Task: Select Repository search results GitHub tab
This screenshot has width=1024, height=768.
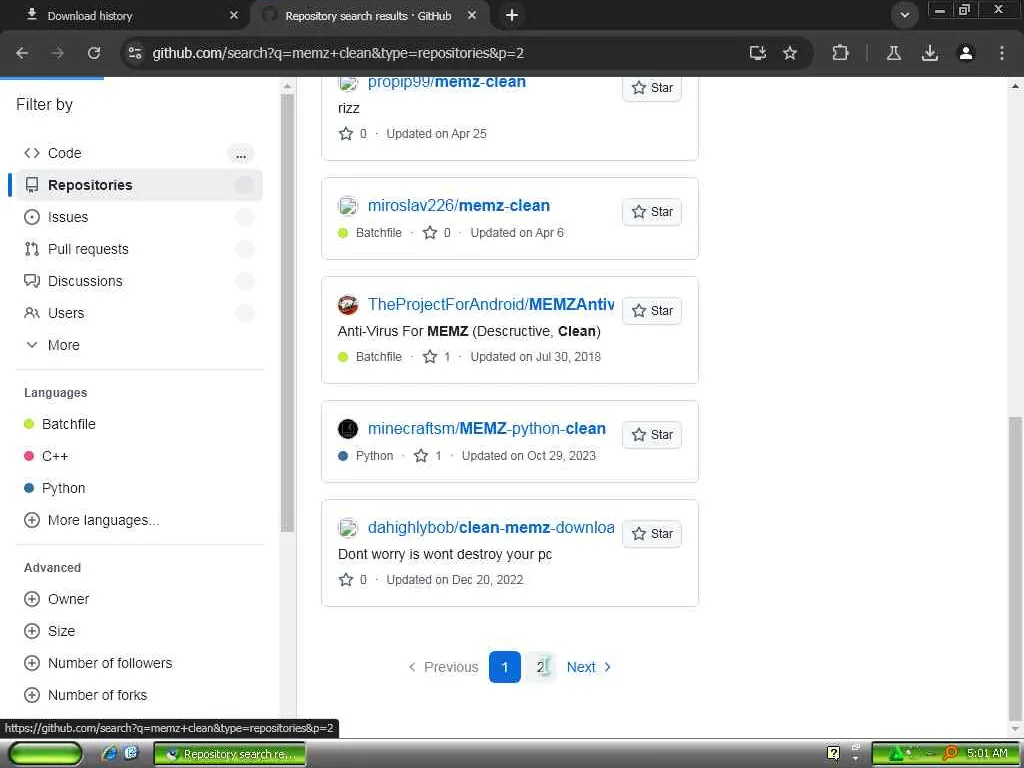Action: point(368,16)
